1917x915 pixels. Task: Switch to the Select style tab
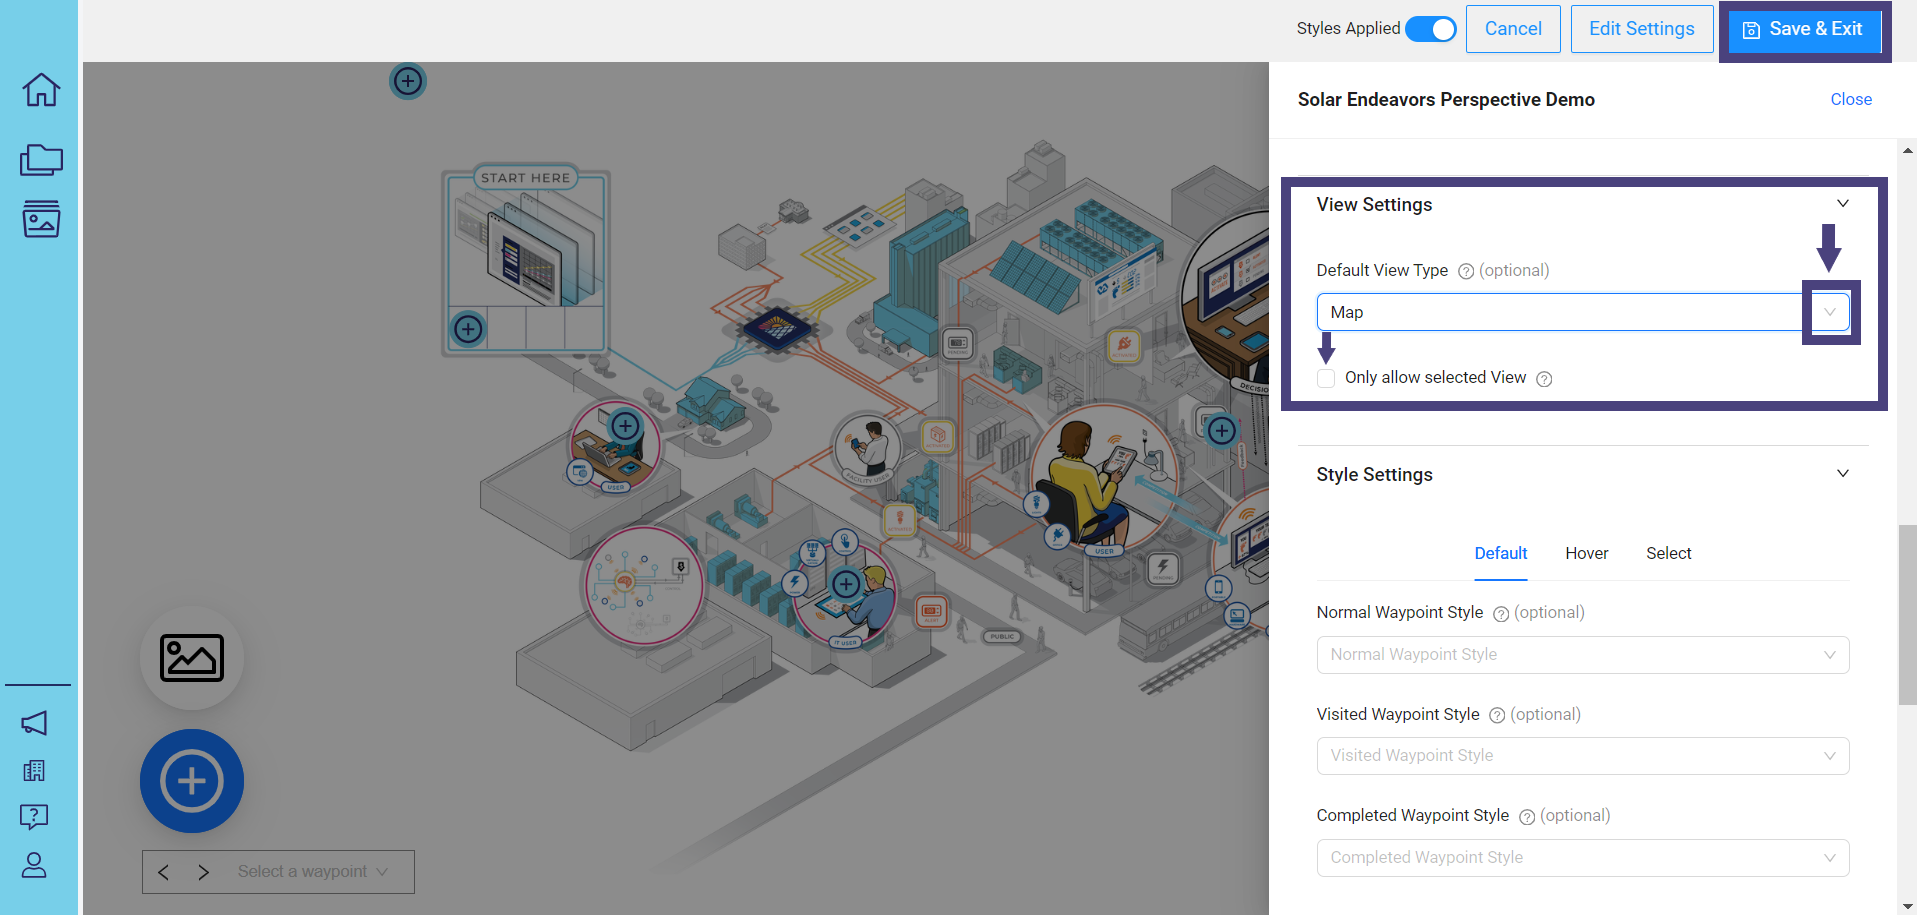pos(1667,553)
